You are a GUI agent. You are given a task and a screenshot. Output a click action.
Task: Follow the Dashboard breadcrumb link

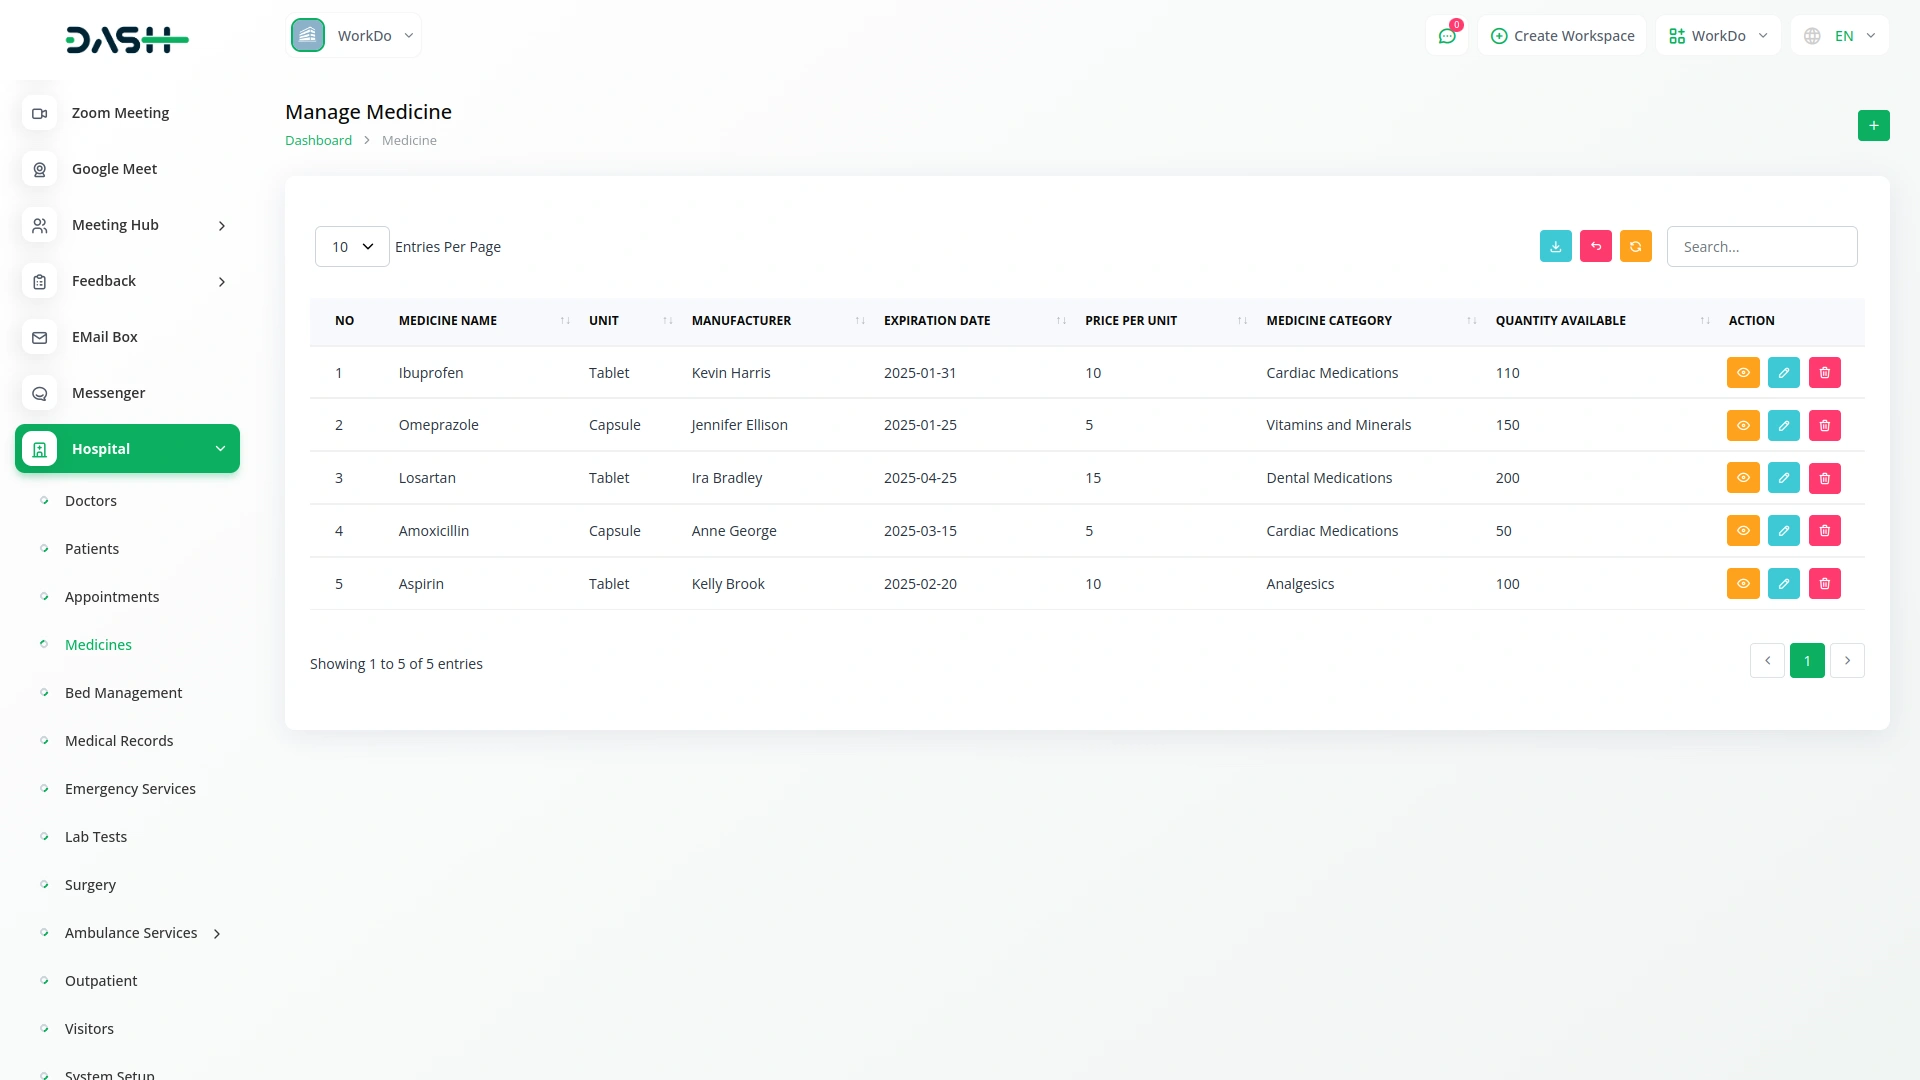318,141
